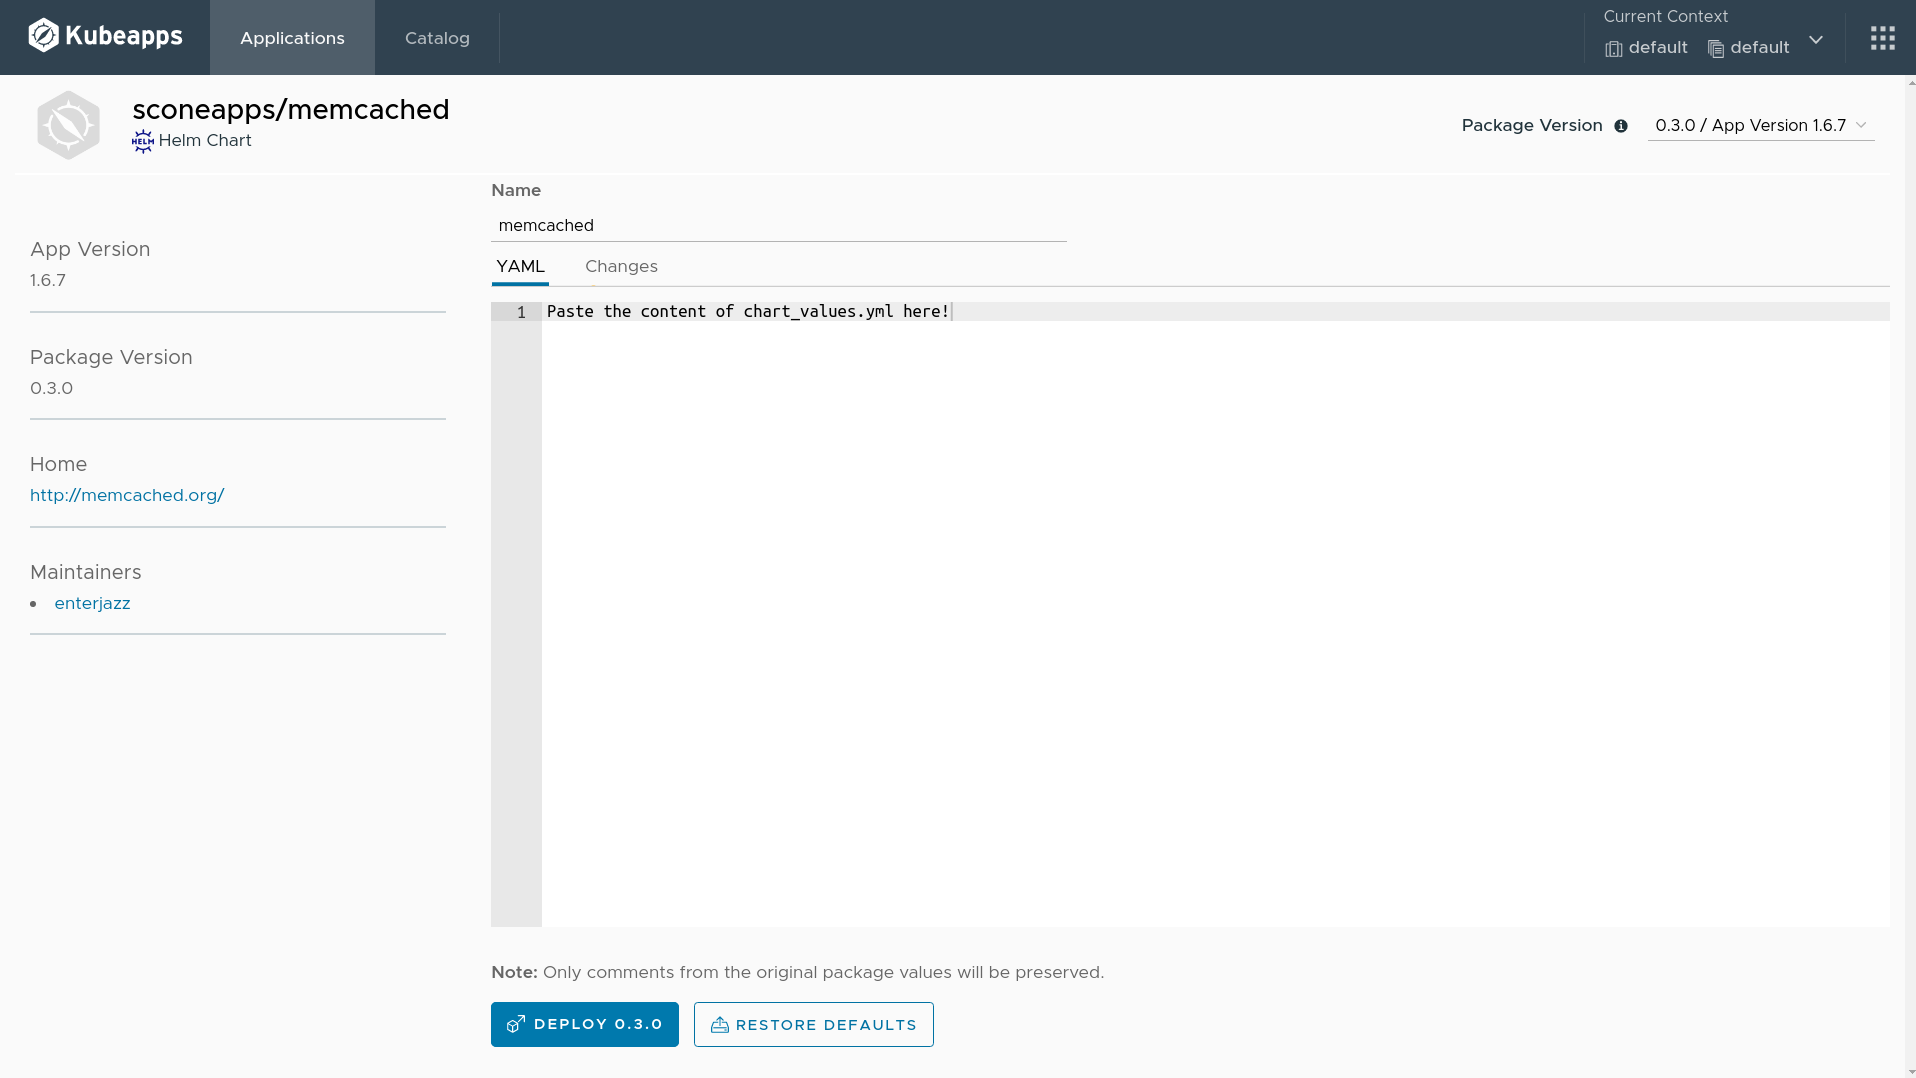Click the Package Version info icon
The height and width of the screenshot is (1078, 1916).
1620,126
